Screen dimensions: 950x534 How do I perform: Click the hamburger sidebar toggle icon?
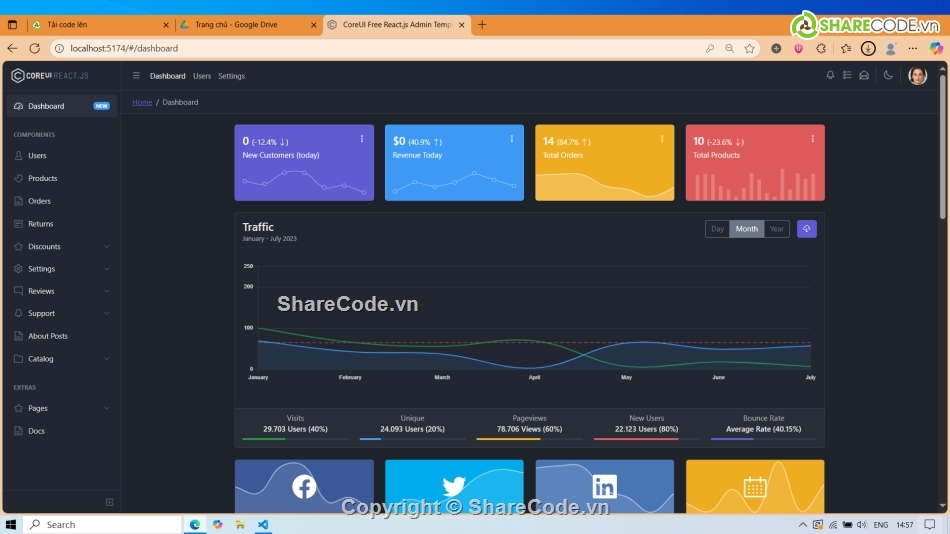tap(136, 76)
